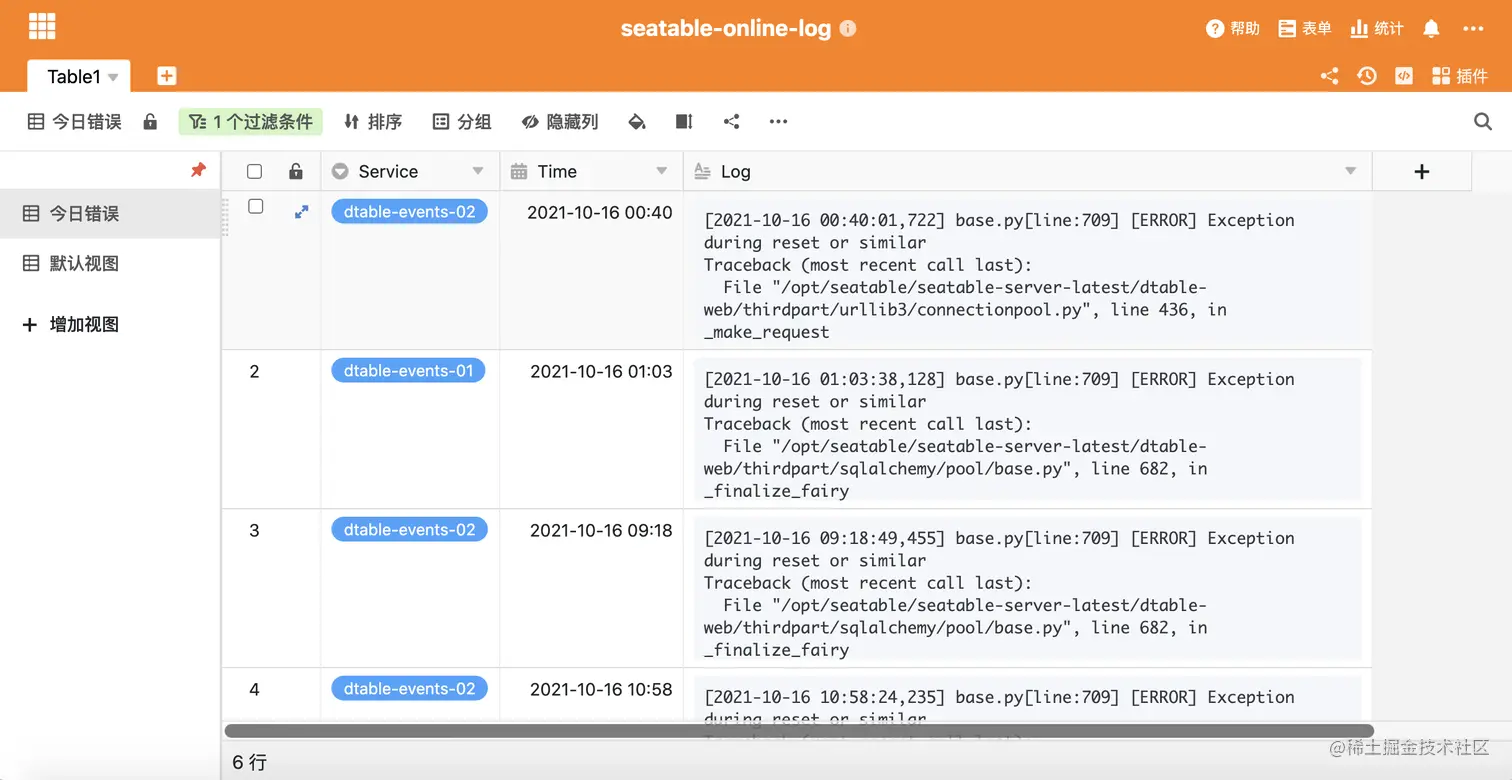Click the Log column header
This screenshot has width=1512, height=780.
(x=1027, y=172)
